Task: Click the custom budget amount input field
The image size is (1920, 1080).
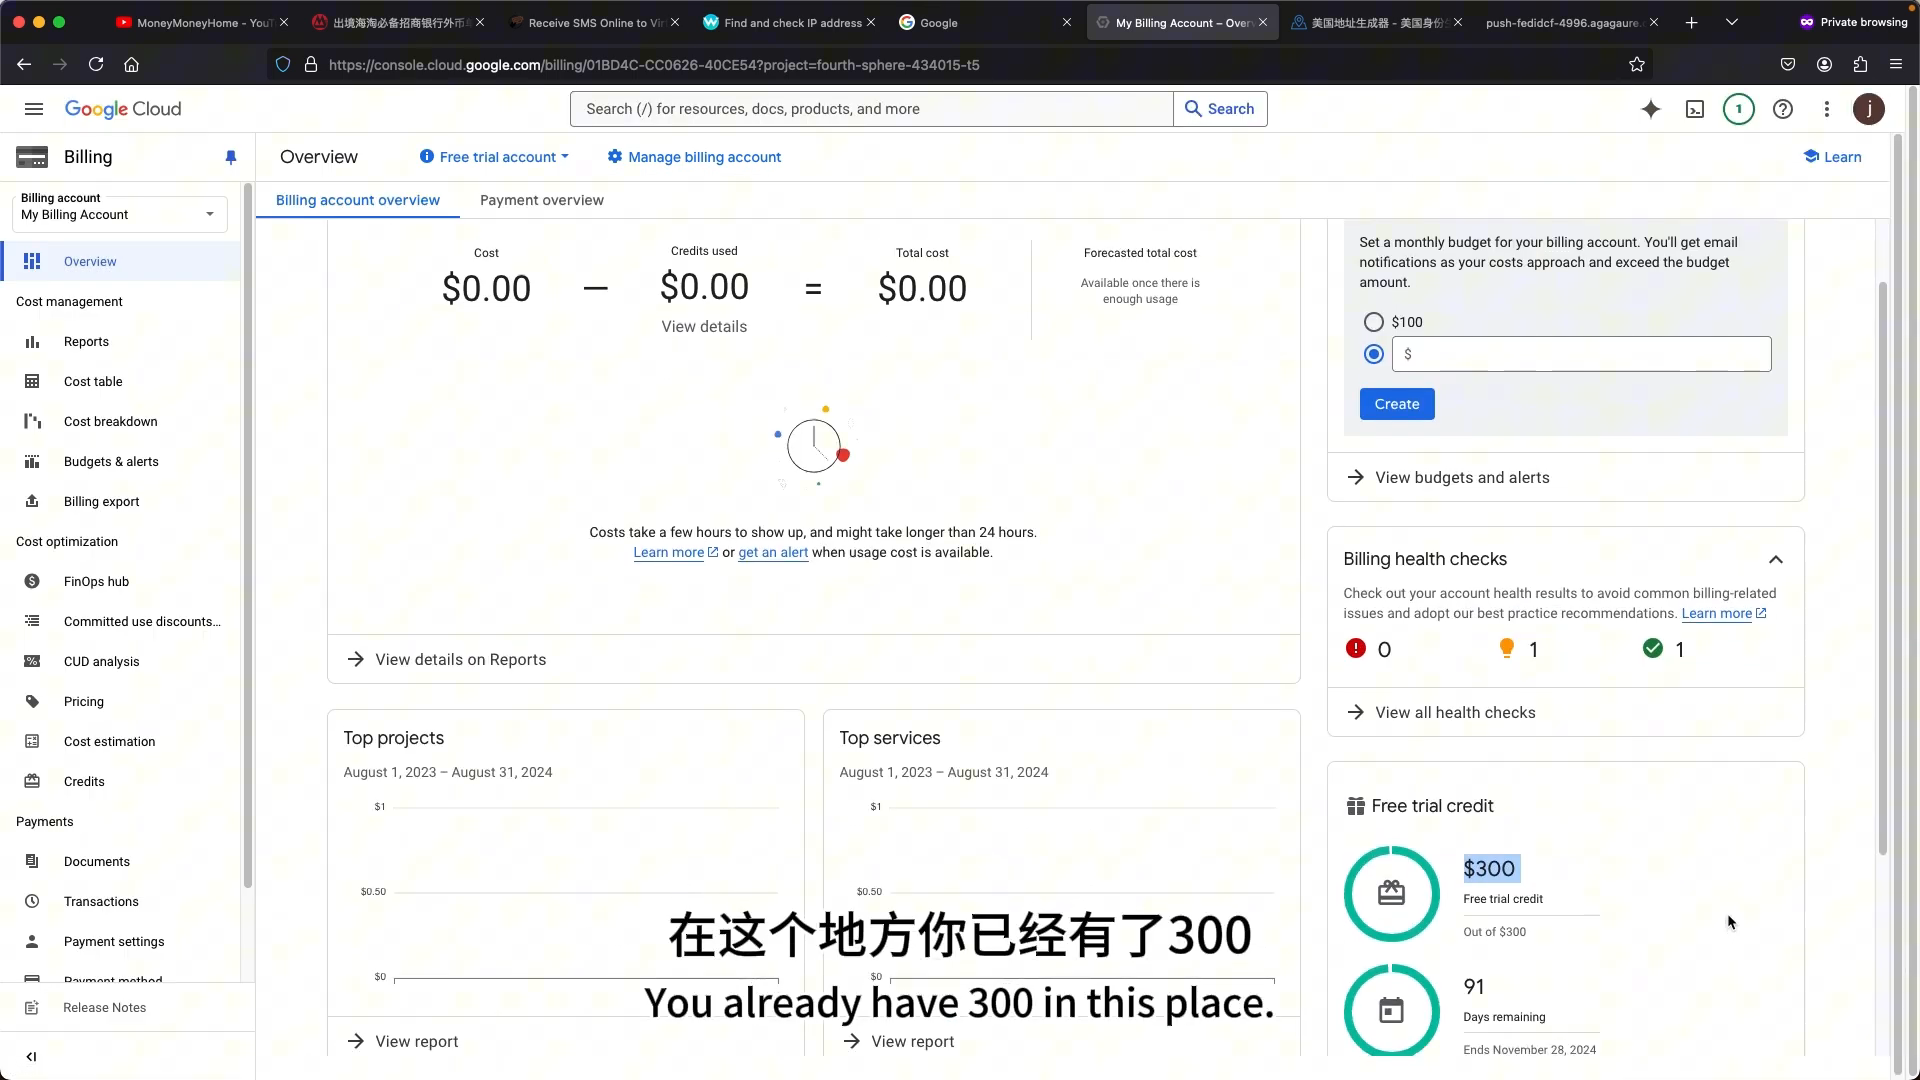Action: (1581, 354)
